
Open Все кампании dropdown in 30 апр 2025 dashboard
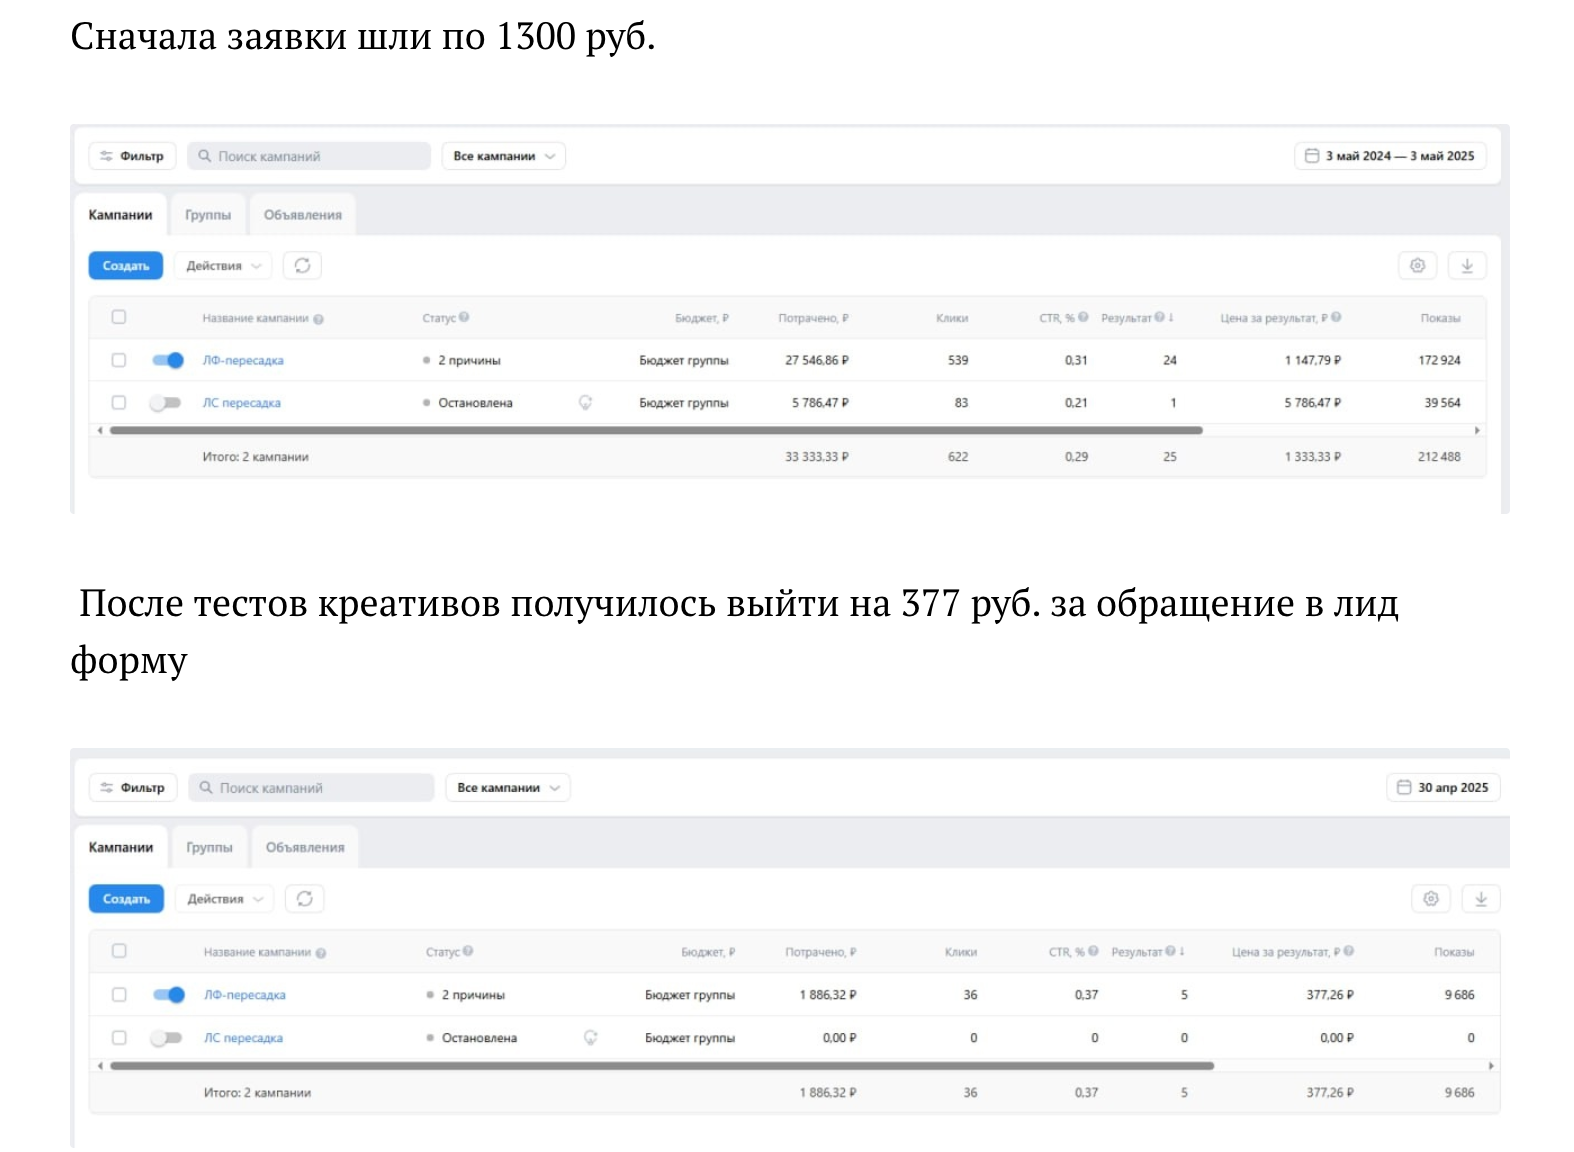[x=508, y=788]
